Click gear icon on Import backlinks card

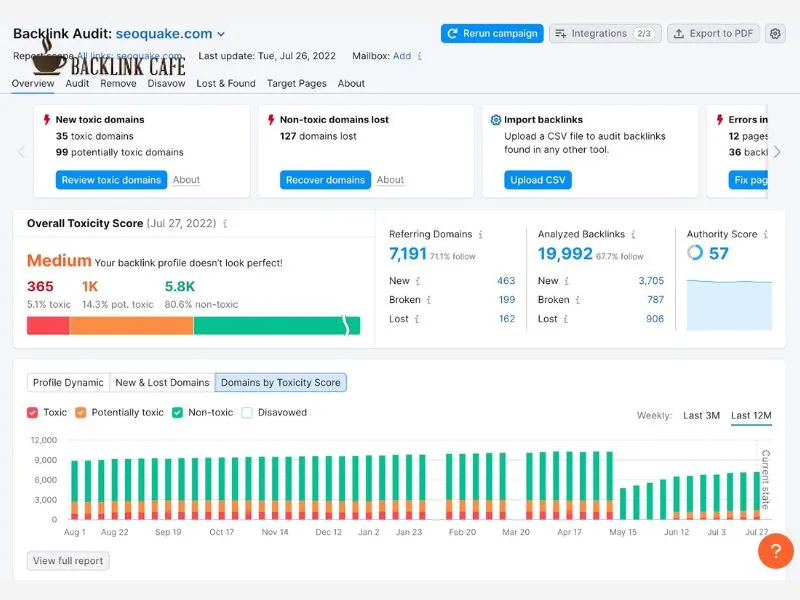495,119
